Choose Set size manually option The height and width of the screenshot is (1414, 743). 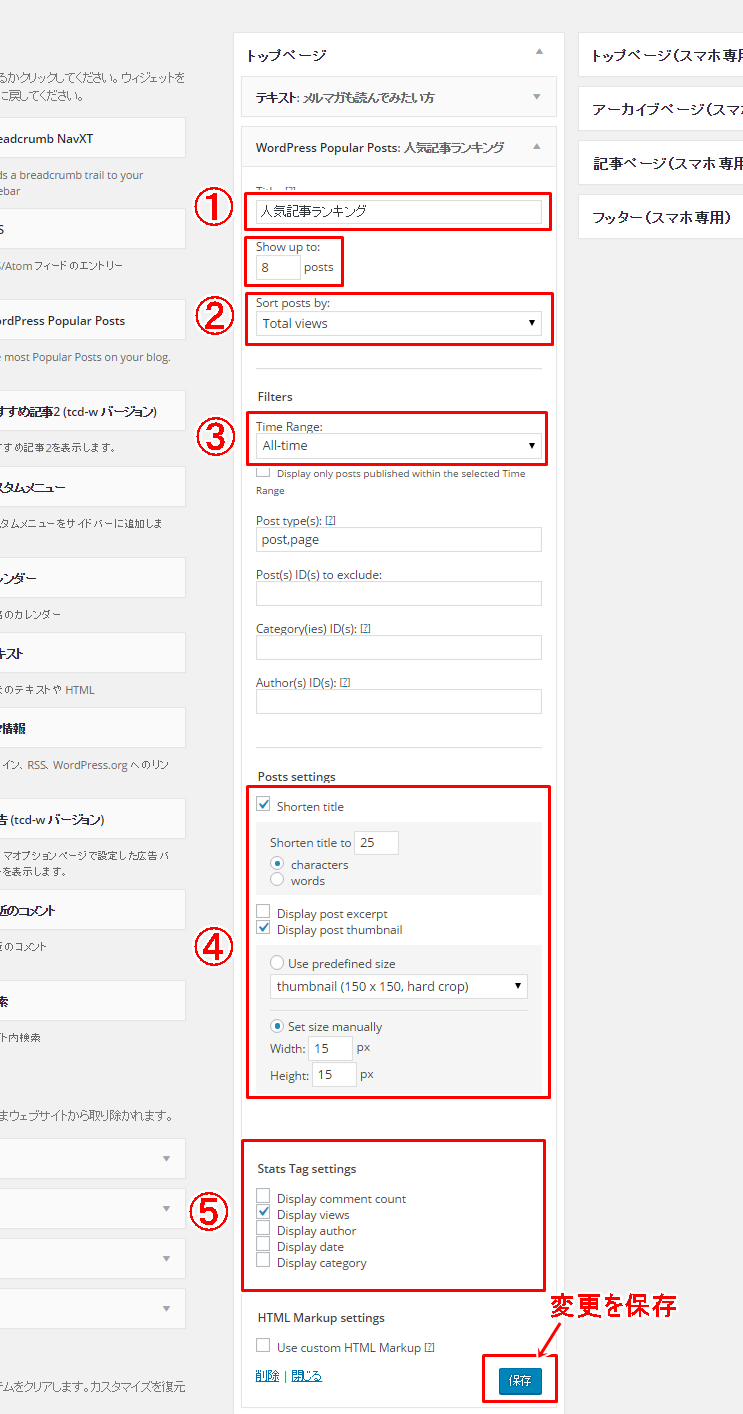(x=277, y=1026)
